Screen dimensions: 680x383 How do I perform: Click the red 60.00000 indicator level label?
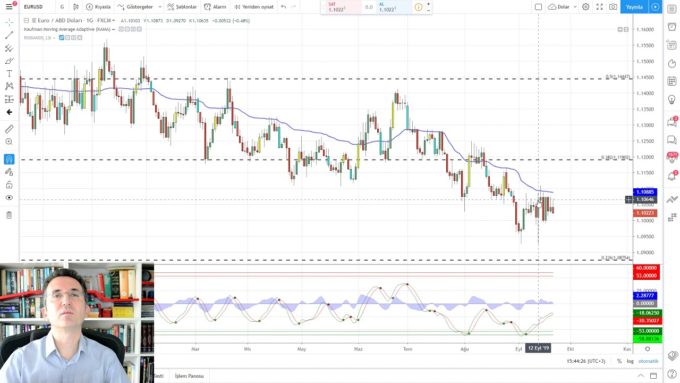coord(647,268)
